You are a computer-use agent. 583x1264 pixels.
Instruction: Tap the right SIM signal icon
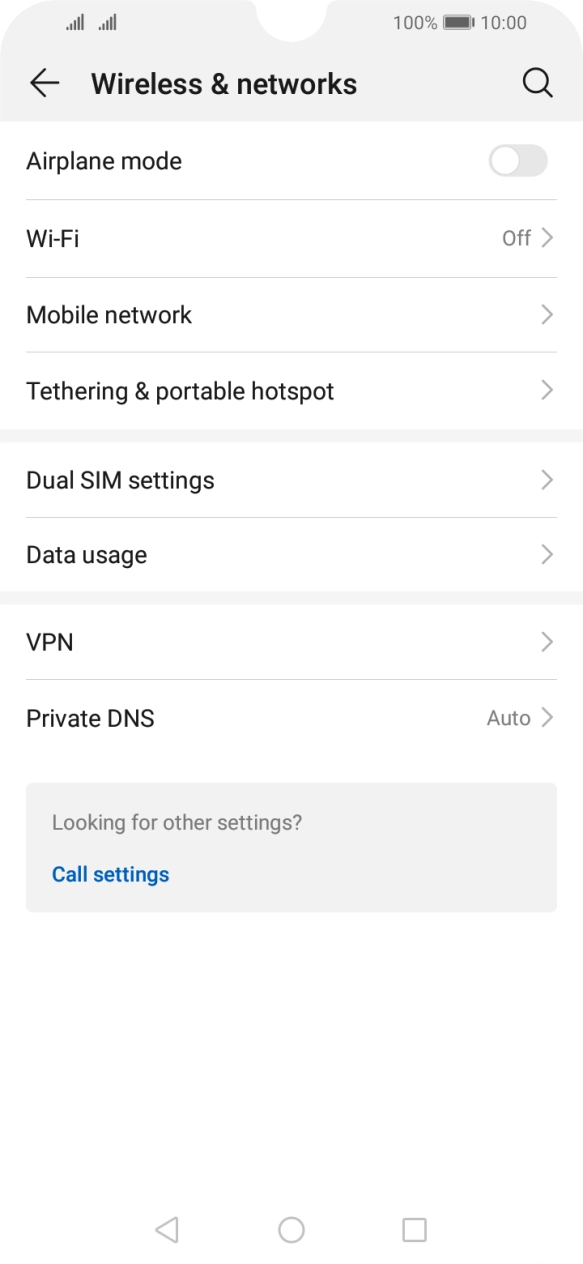tap(106, 21)
